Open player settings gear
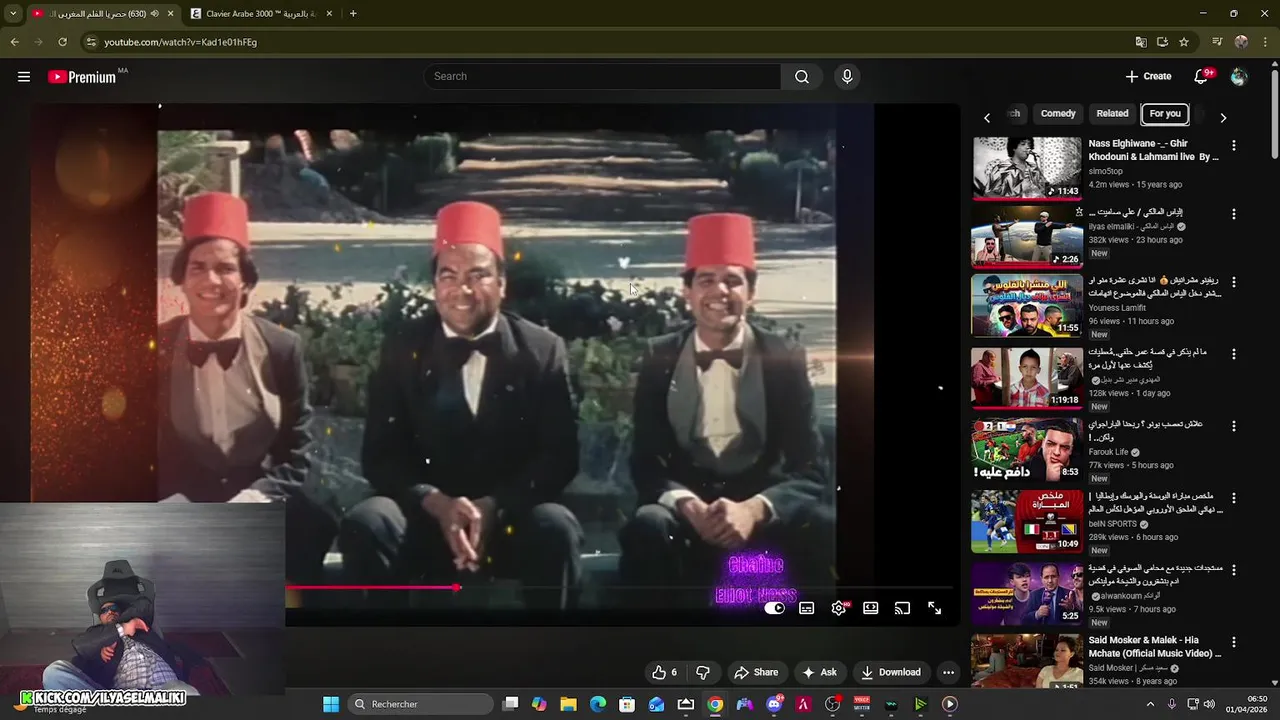The image size is (1280, 720). point(839,608)
